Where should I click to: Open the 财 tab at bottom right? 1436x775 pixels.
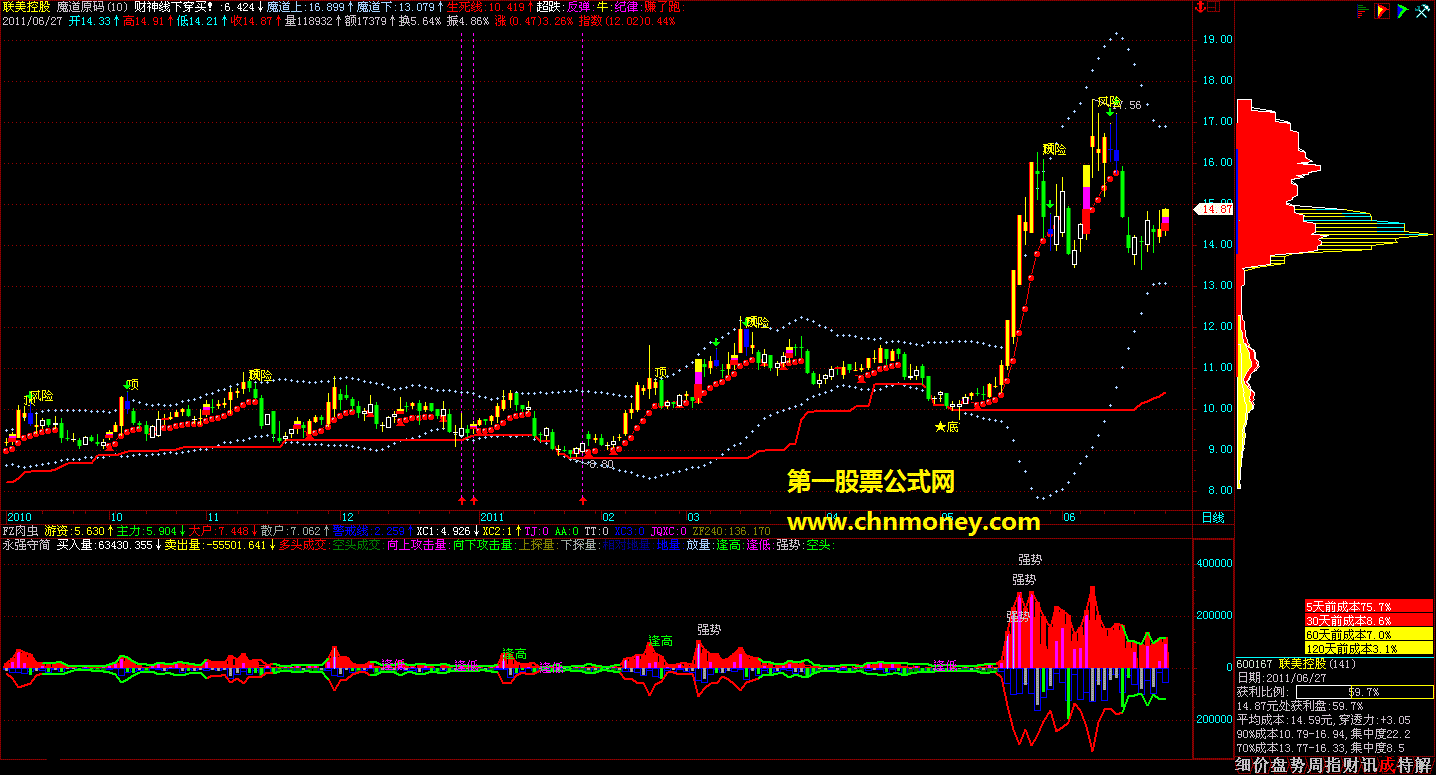[x=1351, y=765]
